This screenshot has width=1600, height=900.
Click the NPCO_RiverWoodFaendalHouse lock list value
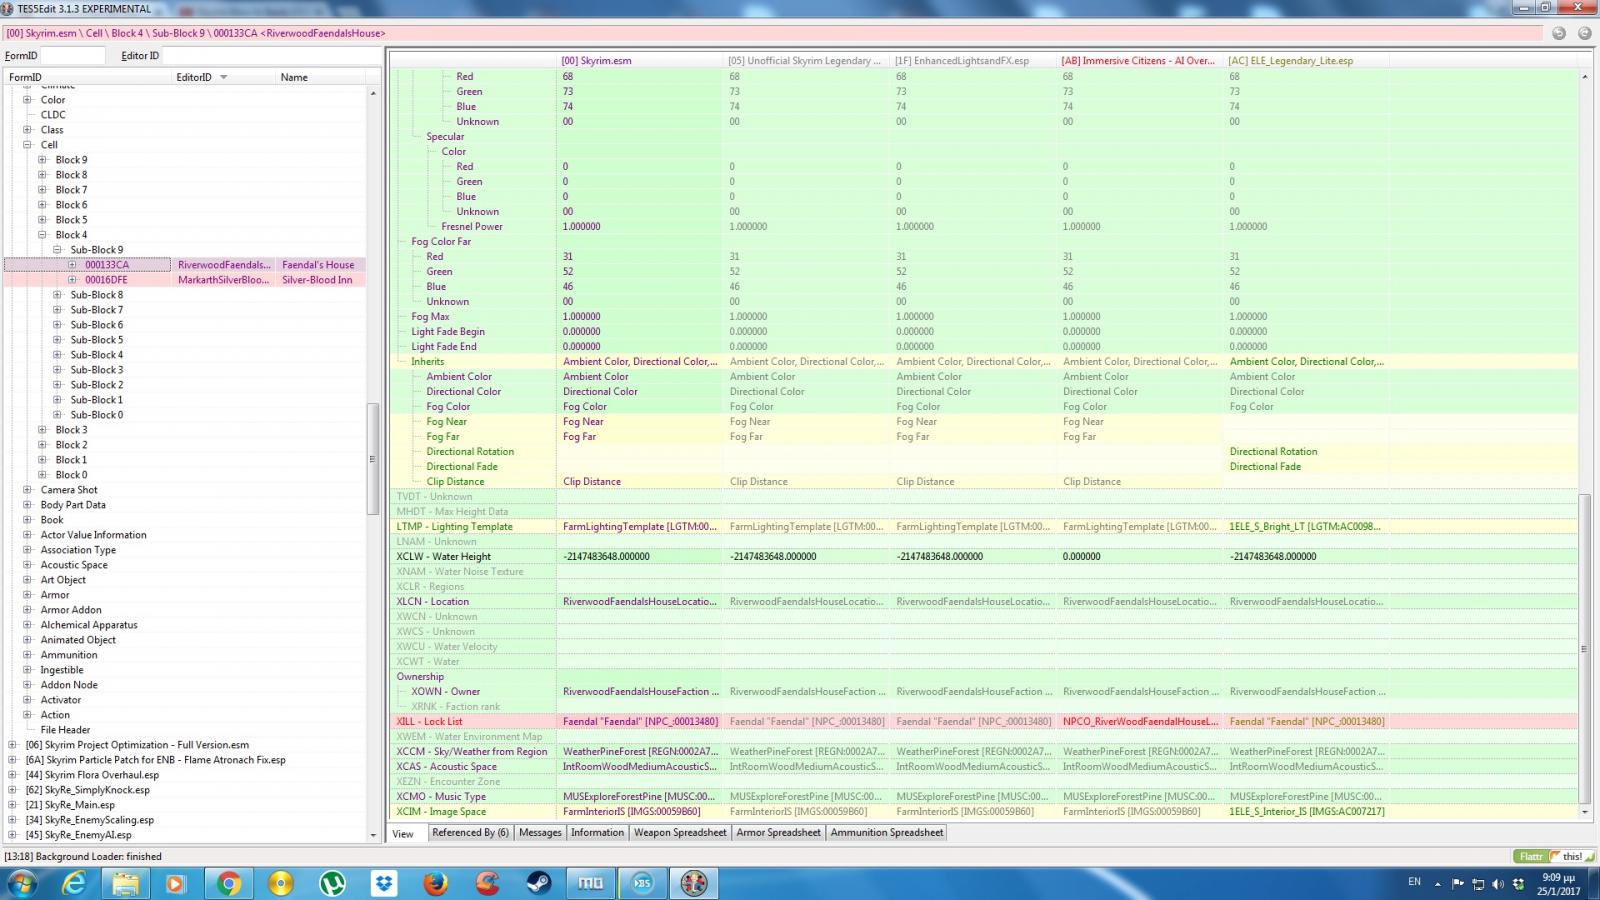1140,721
